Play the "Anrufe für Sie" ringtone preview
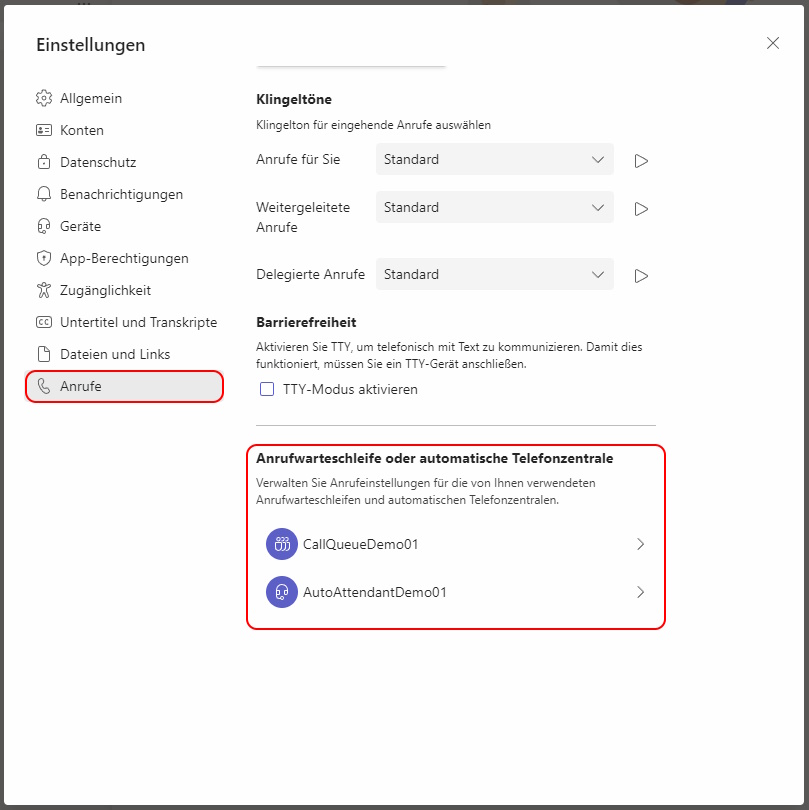 (641, 161)
